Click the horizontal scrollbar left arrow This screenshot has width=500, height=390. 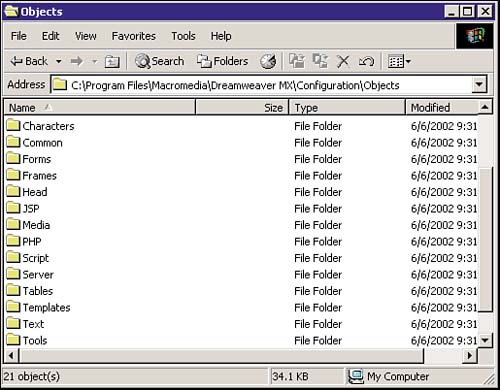pyautogui.click(x=11, y=356)
